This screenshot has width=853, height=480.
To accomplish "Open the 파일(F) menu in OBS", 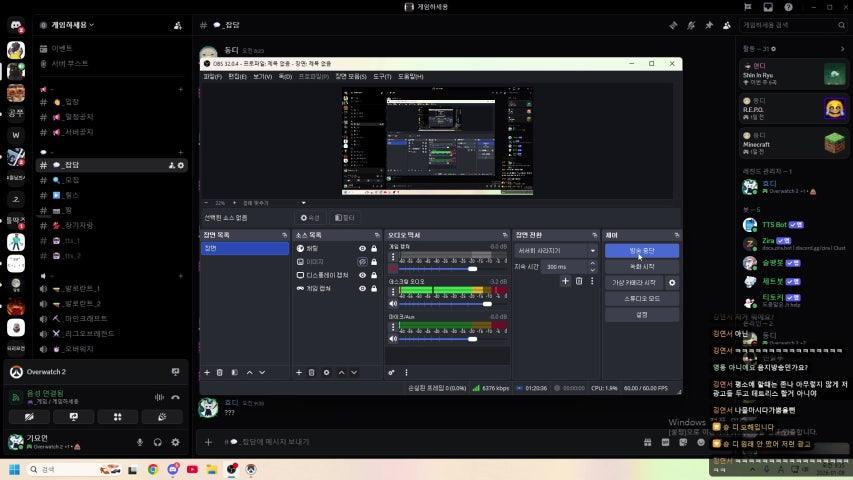I will (x=212, y=76).
